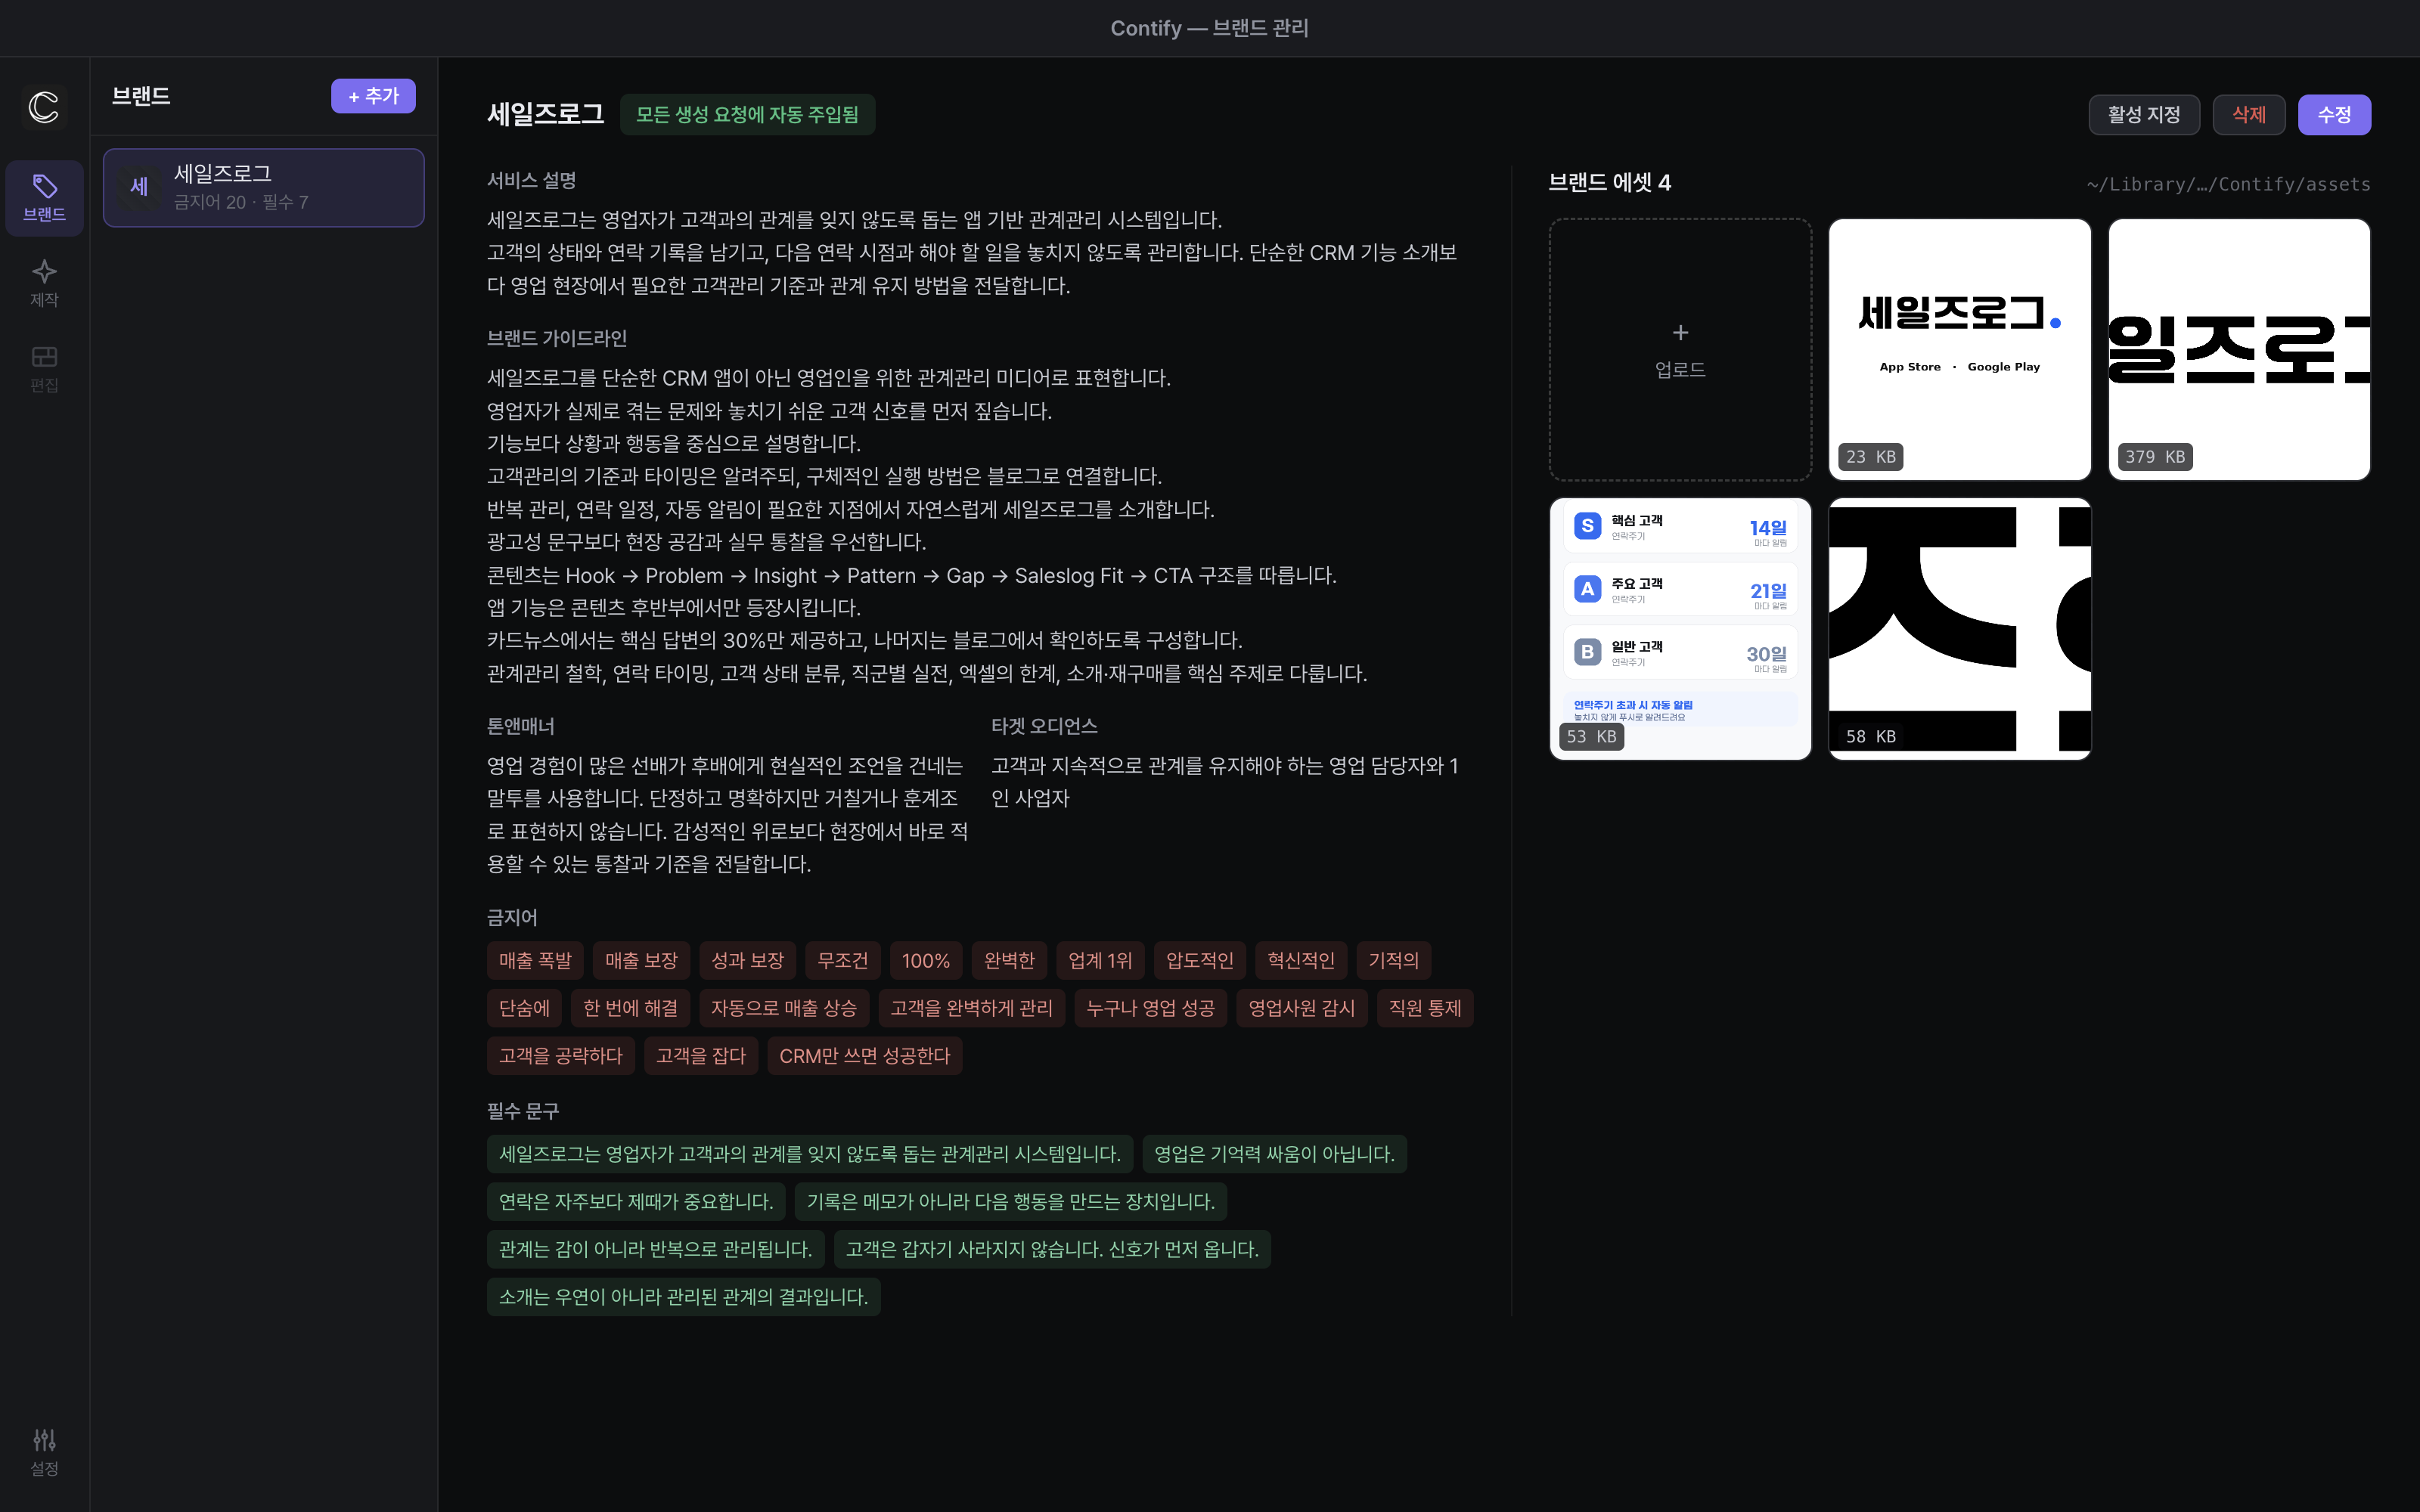Click the 단숨에 tag
This screenshot has width=2420, height=1512.
click(524, 1008)
